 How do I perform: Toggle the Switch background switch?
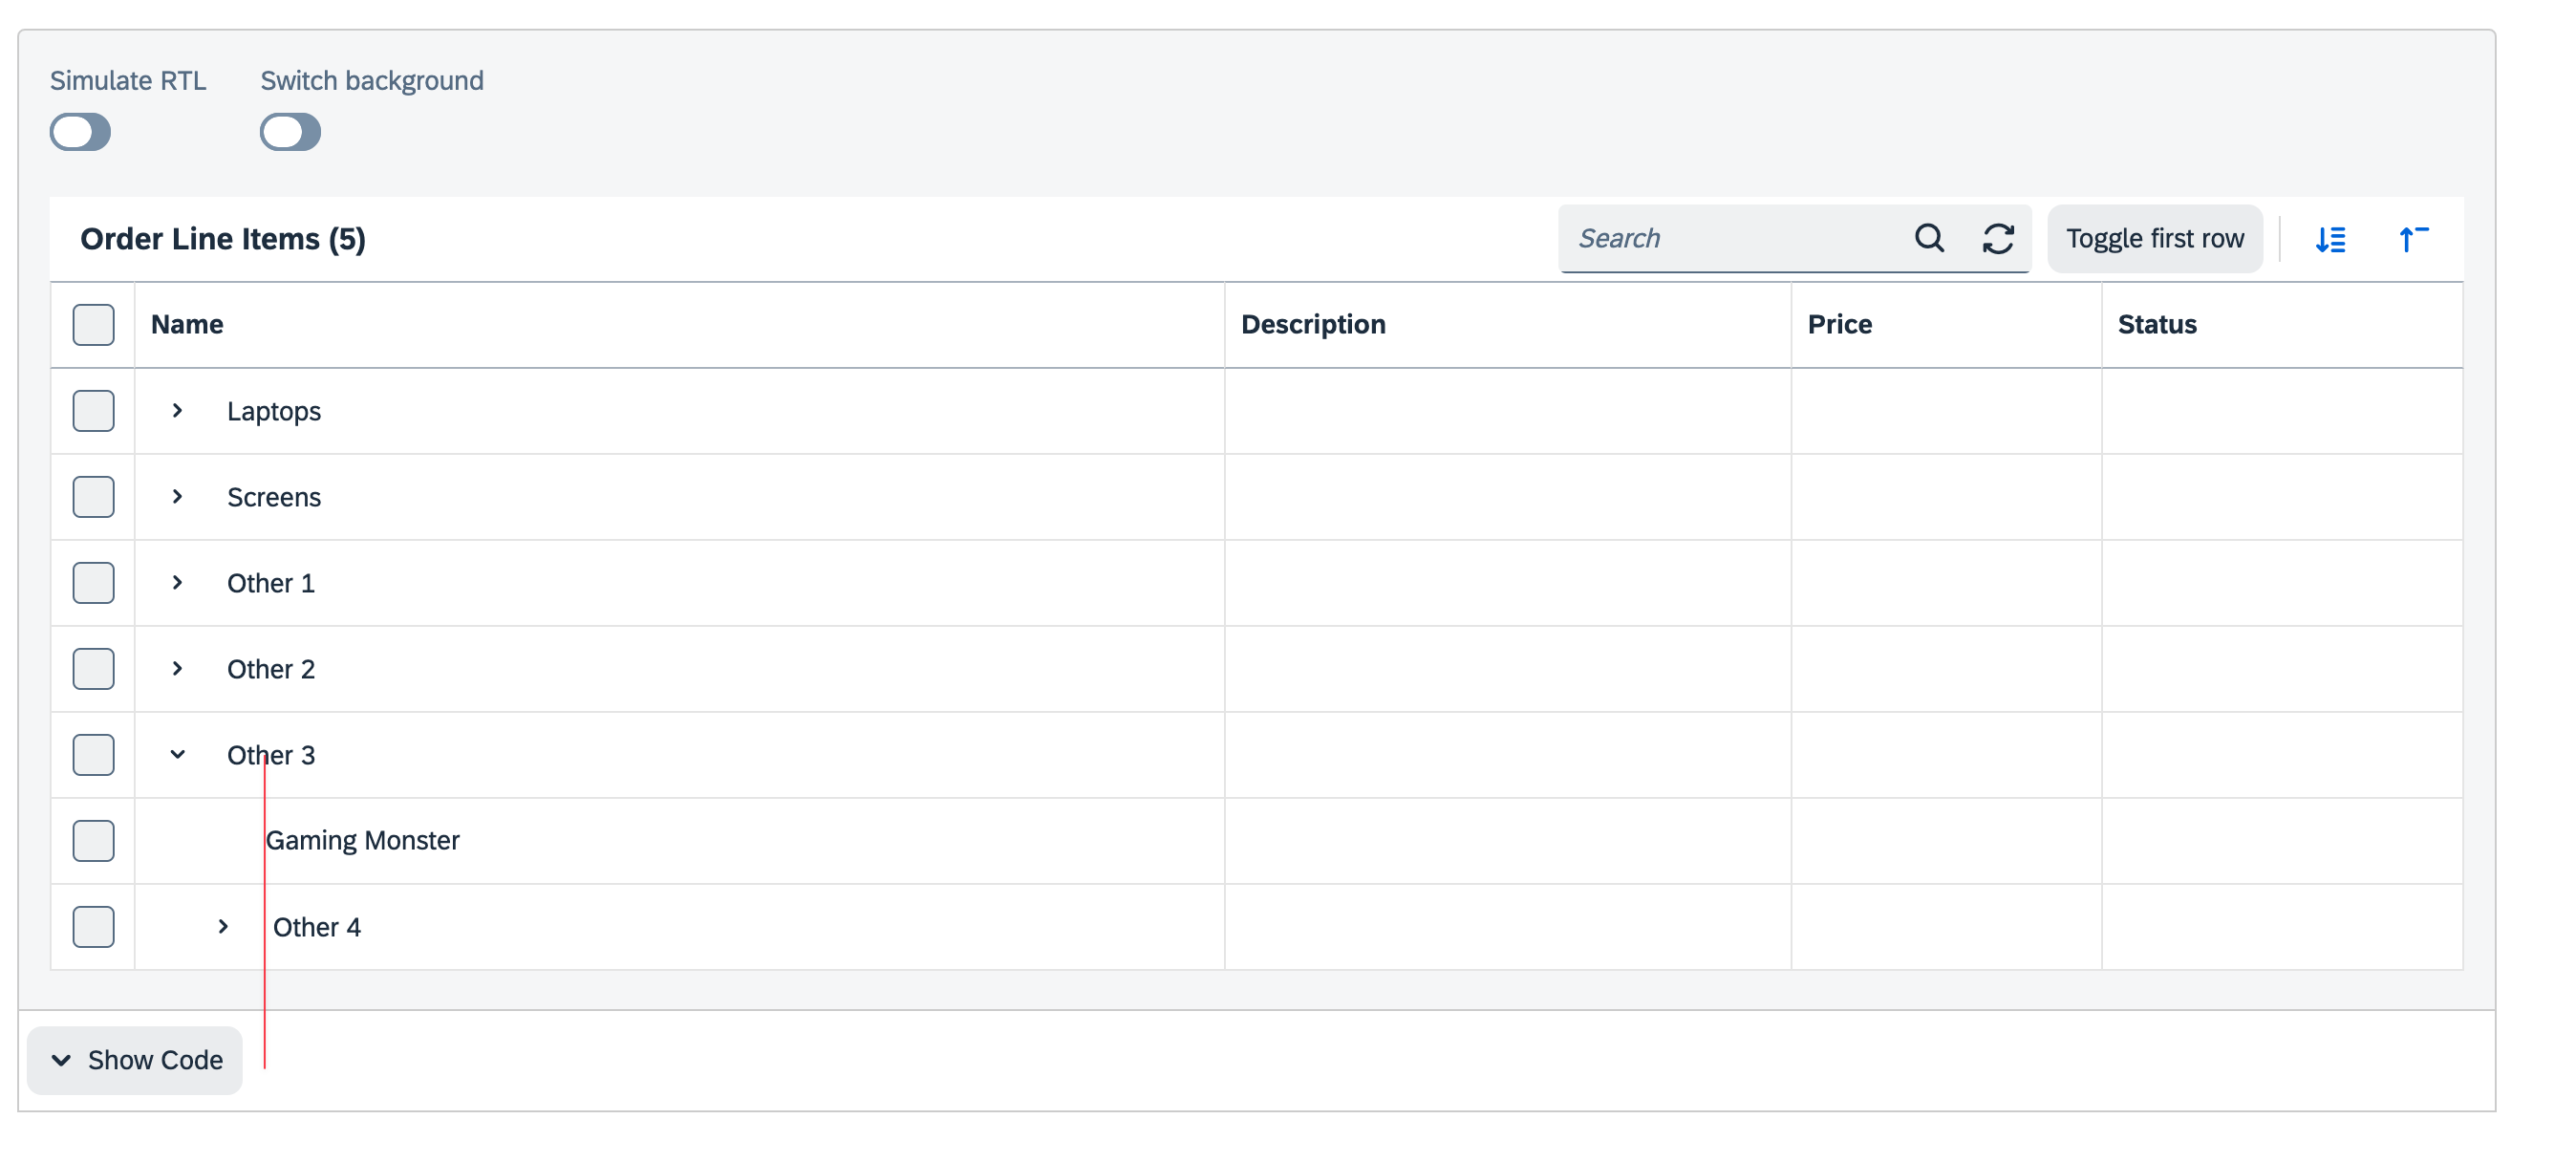[291, 132]
